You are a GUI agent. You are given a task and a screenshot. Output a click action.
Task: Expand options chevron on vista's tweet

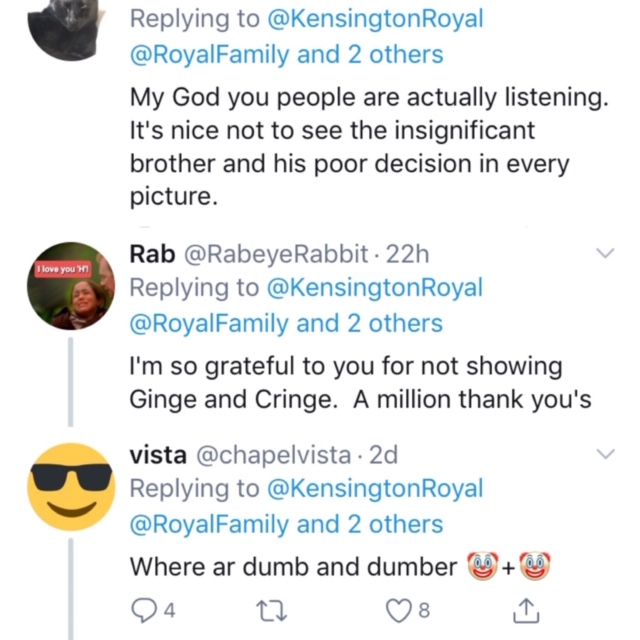coord(605,455)
